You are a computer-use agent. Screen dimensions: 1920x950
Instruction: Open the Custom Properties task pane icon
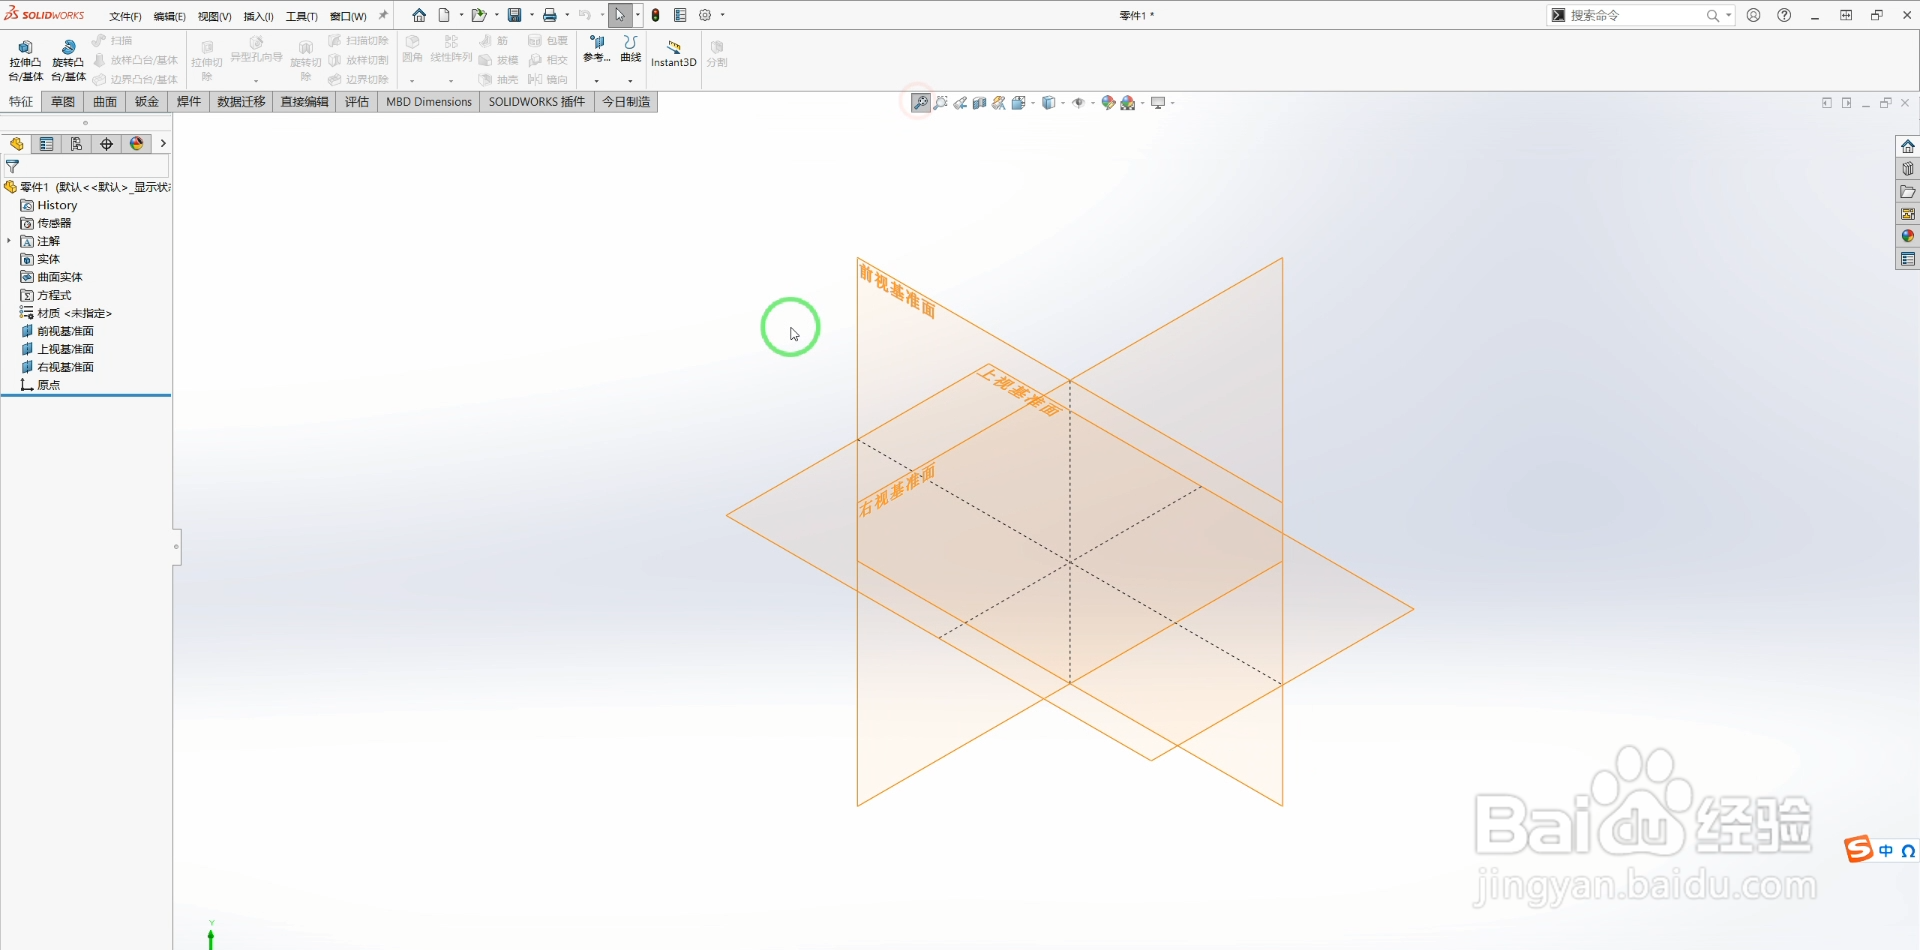(1908, 259)
